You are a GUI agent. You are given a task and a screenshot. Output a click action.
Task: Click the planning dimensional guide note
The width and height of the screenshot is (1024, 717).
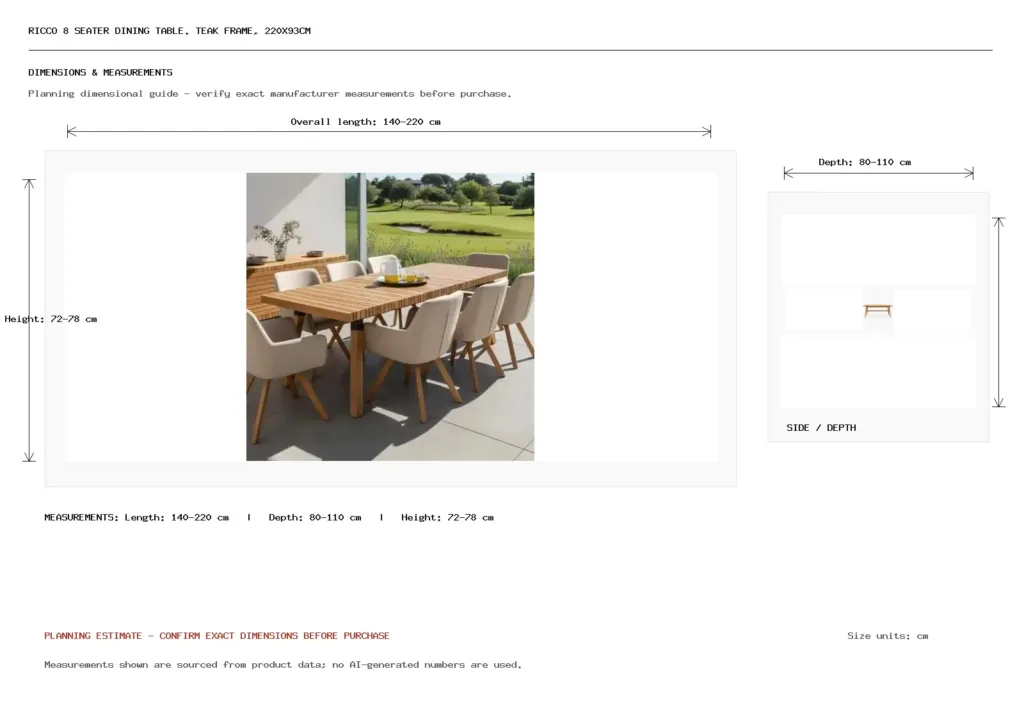tap(269, 93)
